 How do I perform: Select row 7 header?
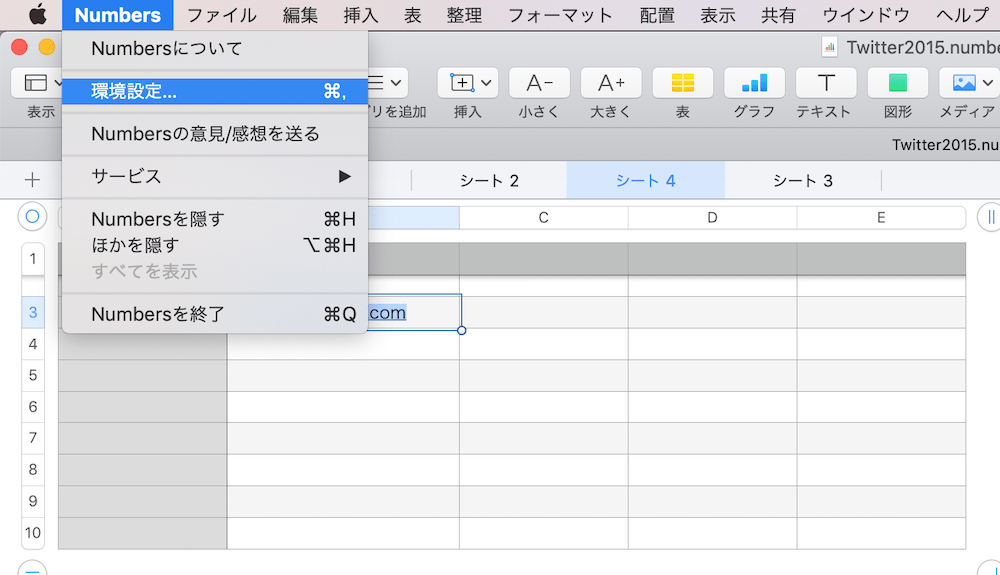33,438
